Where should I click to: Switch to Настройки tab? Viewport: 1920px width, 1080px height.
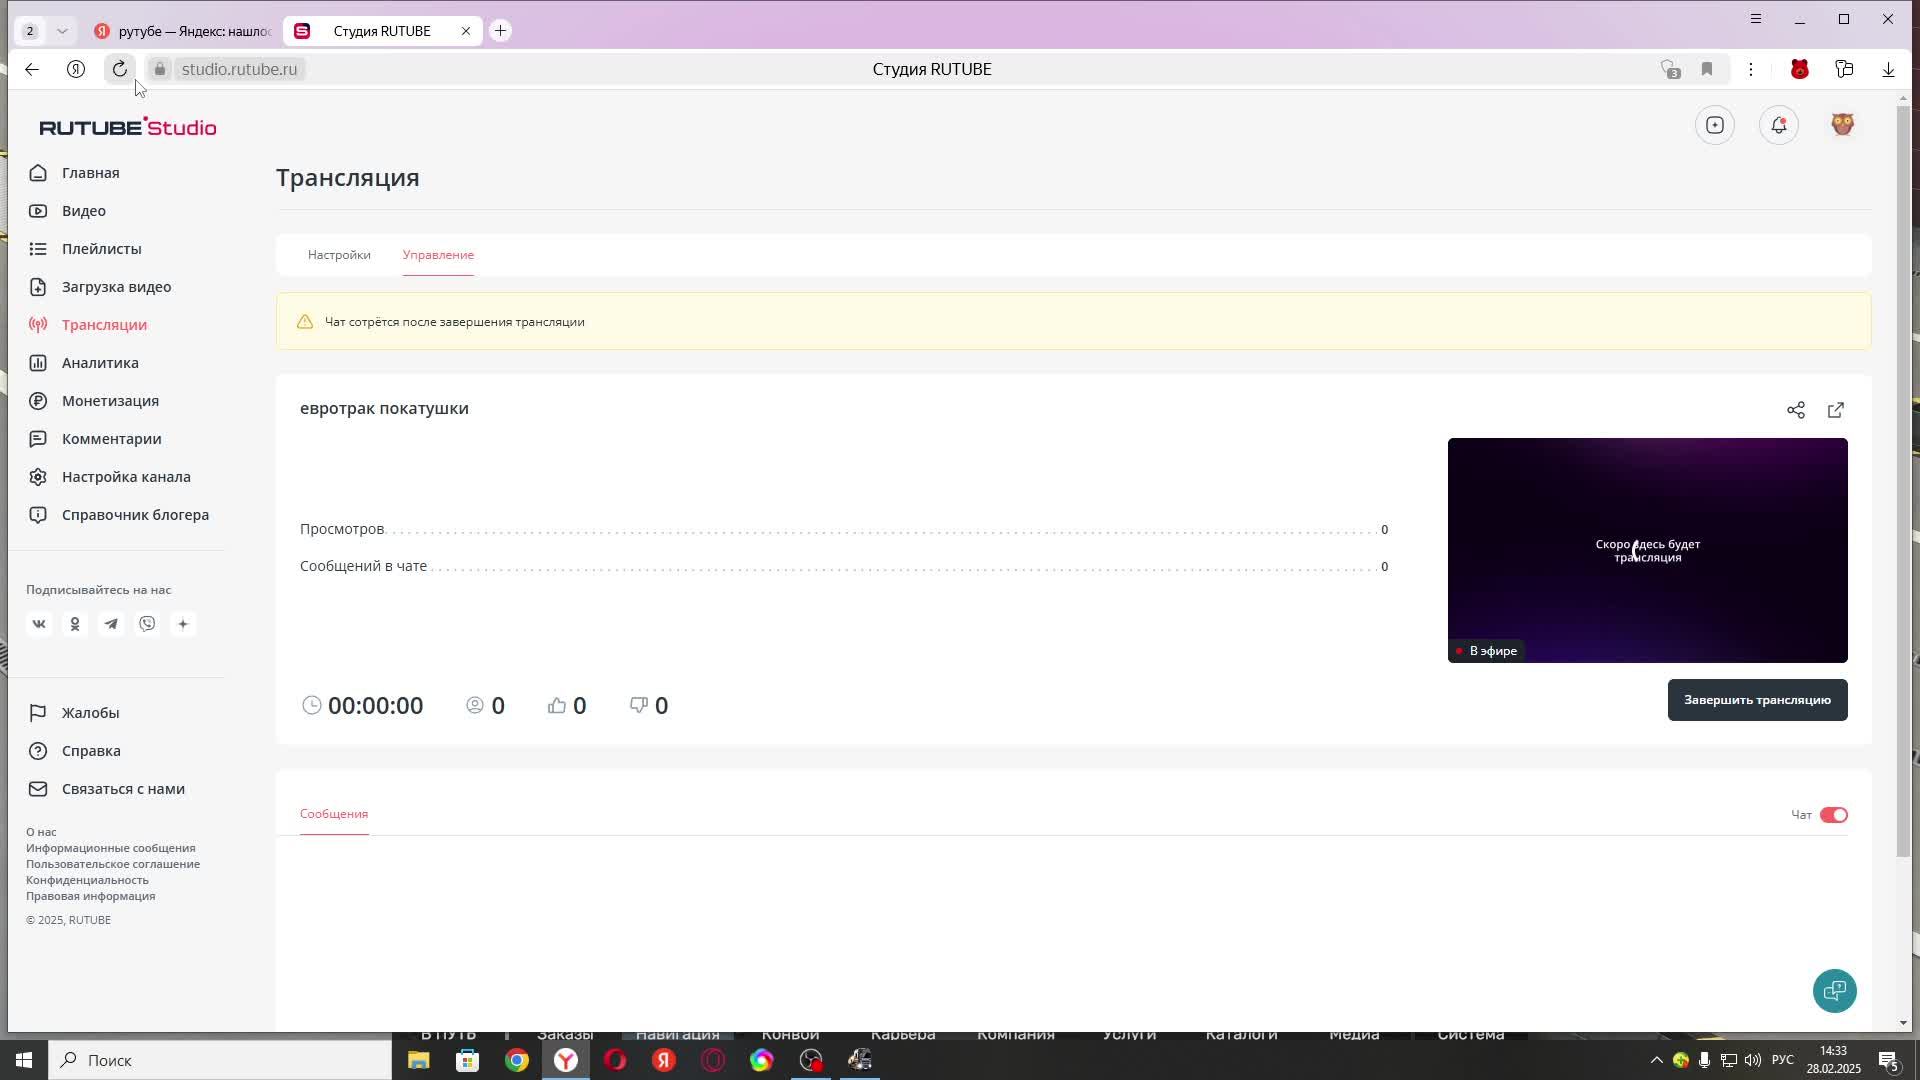tap(339, 255)
